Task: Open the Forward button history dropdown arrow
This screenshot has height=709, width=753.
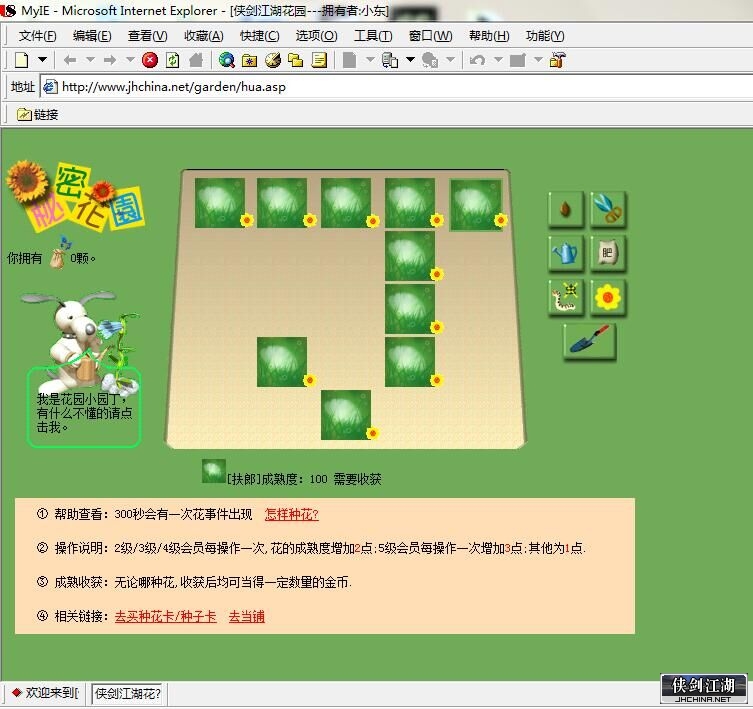Action: [x=130, y=60]
